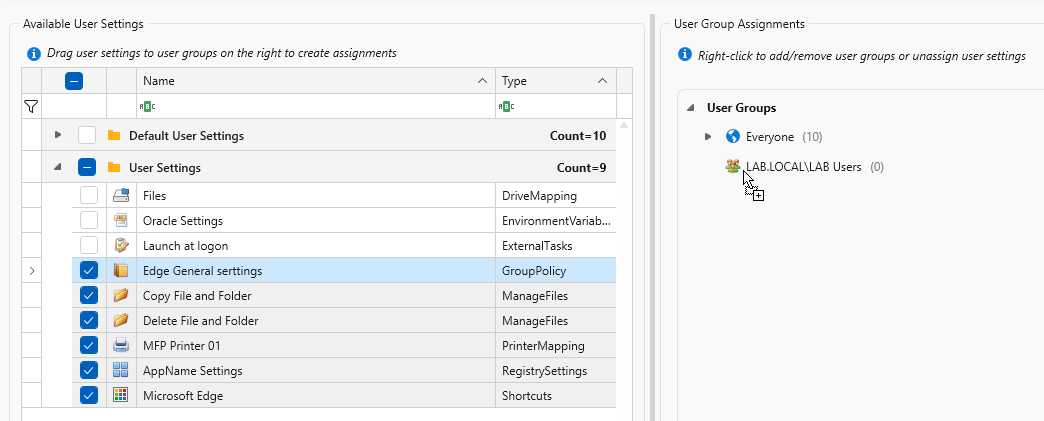
Task: Click the Everyone globe icon
Action: click(x=733, y=136)
